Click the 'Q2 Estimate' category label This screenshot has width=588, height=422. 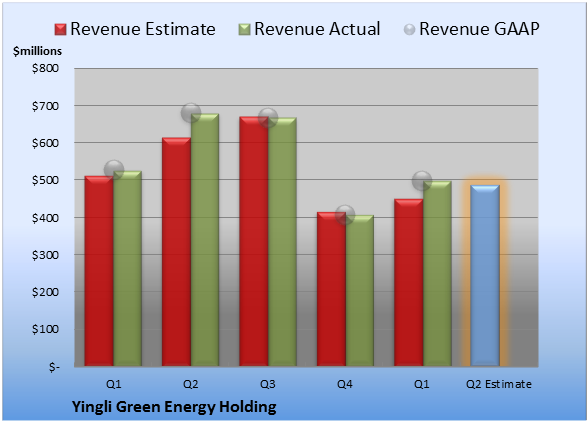click(x=499, y=384)
